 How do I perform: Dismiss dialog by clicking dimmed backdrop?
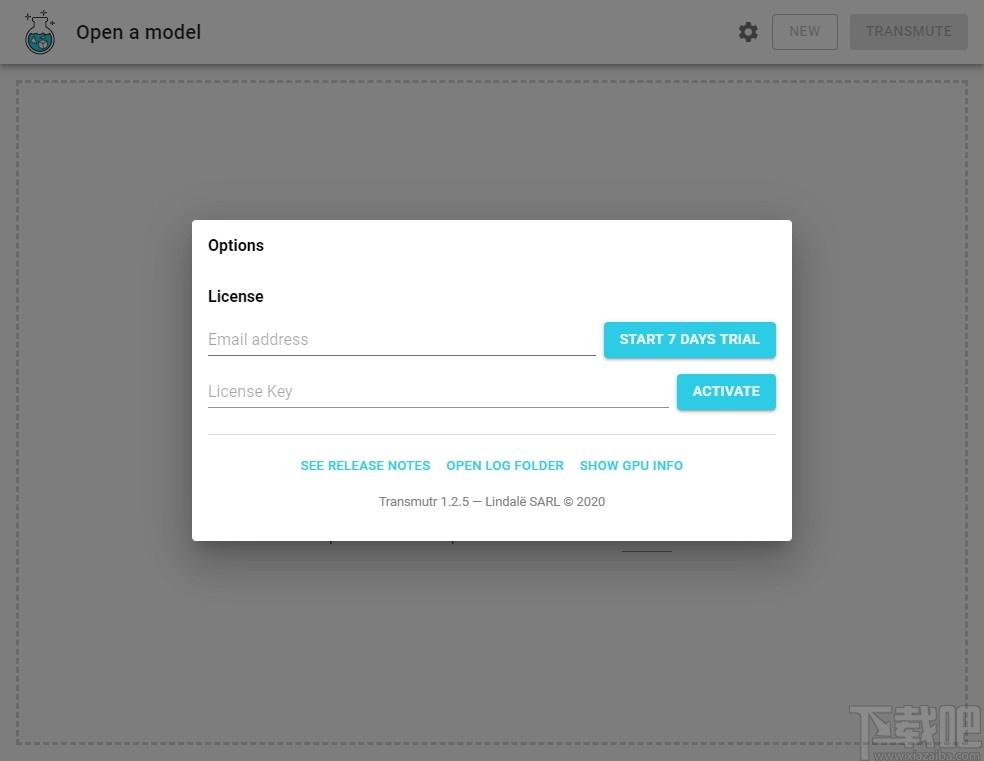tap(100, 376)
